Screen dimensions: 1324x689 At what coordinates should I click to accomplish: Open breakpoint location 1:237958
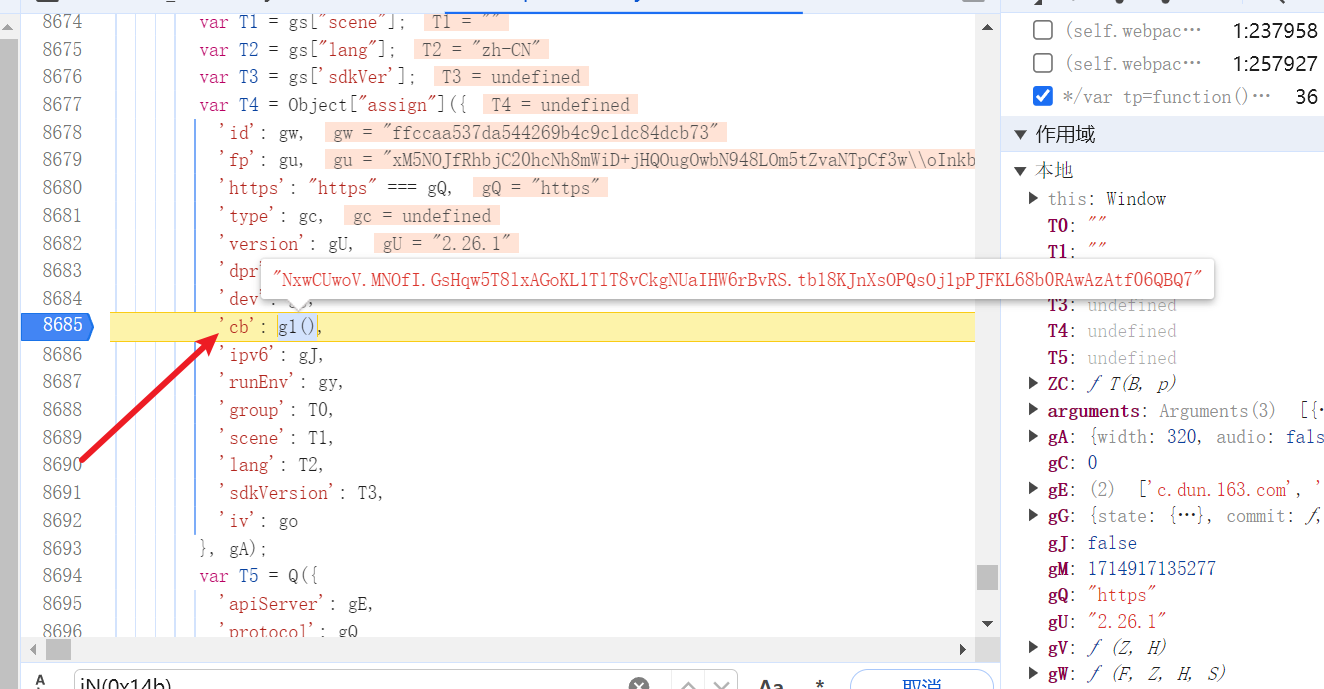(x=1275, y=31)
